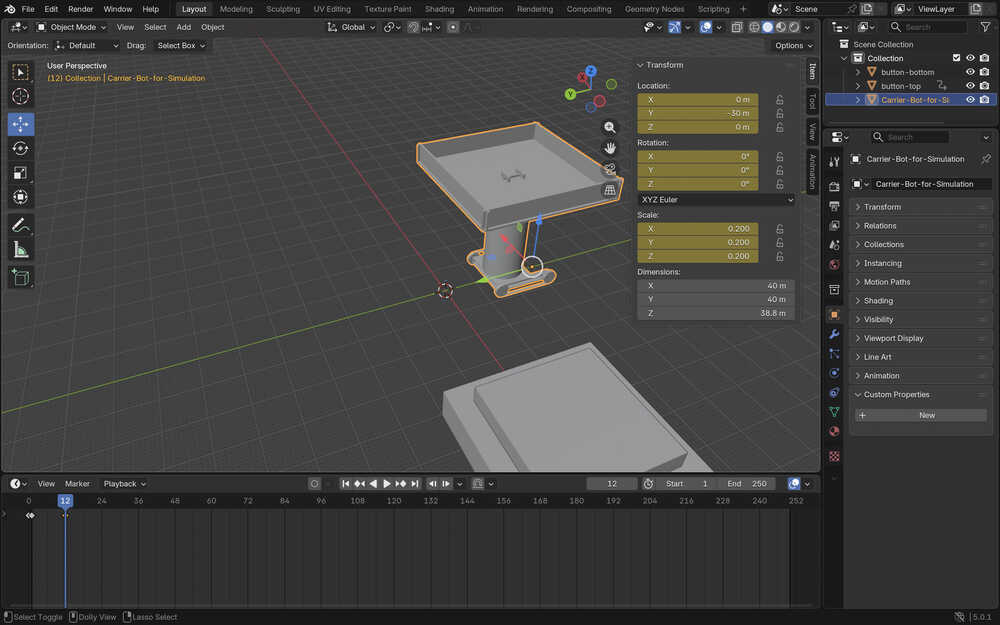Open the Render menu
The width and height of the screenshot is (1000, 625).
(x=80, y=9)
